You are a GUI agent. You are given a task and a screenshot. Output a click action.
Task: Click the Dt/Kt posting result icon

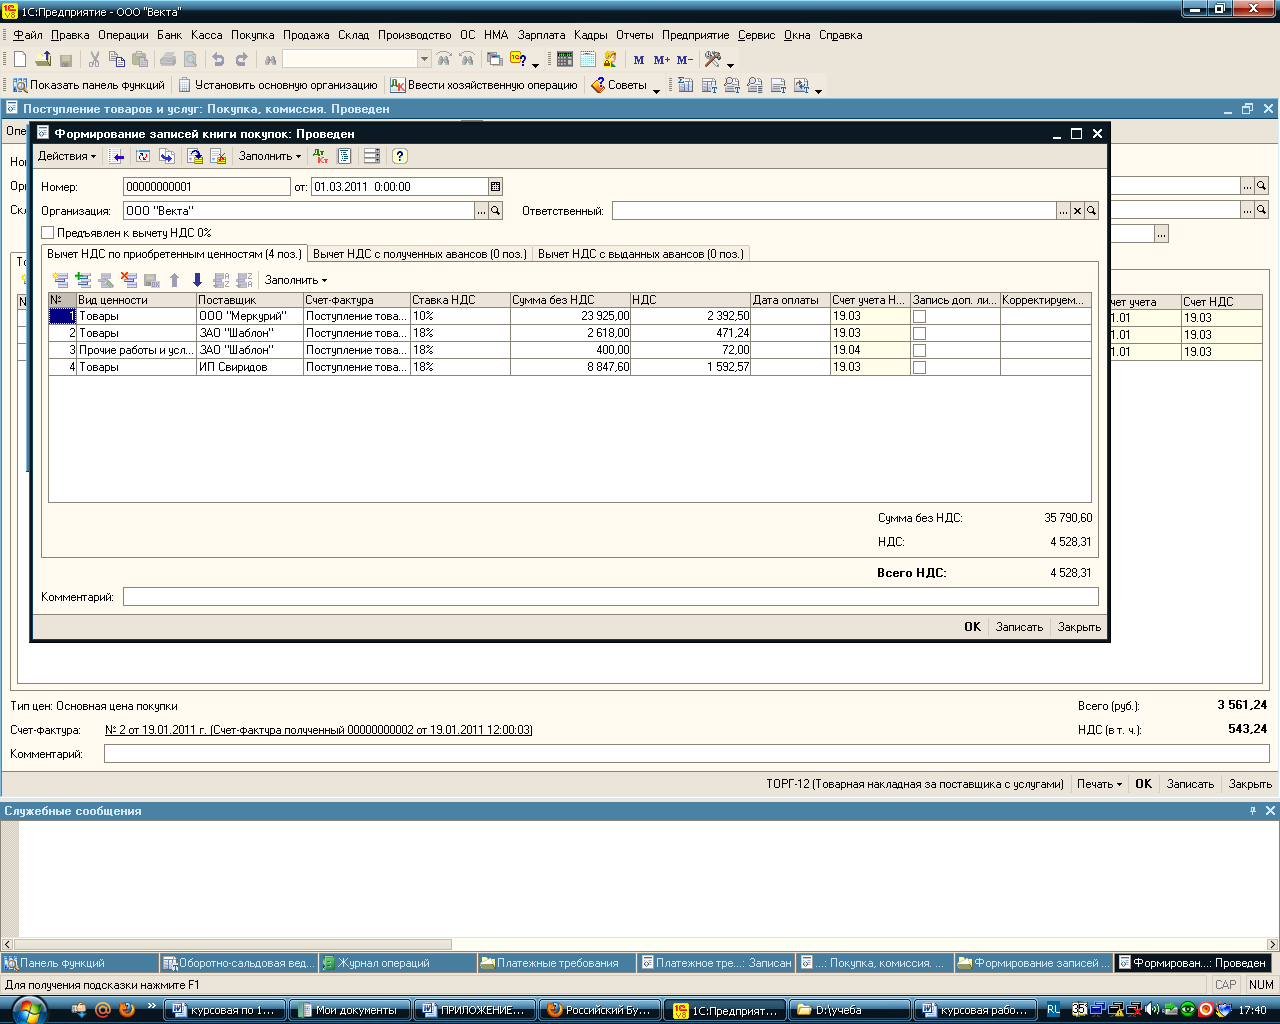[x=320, y=156]
